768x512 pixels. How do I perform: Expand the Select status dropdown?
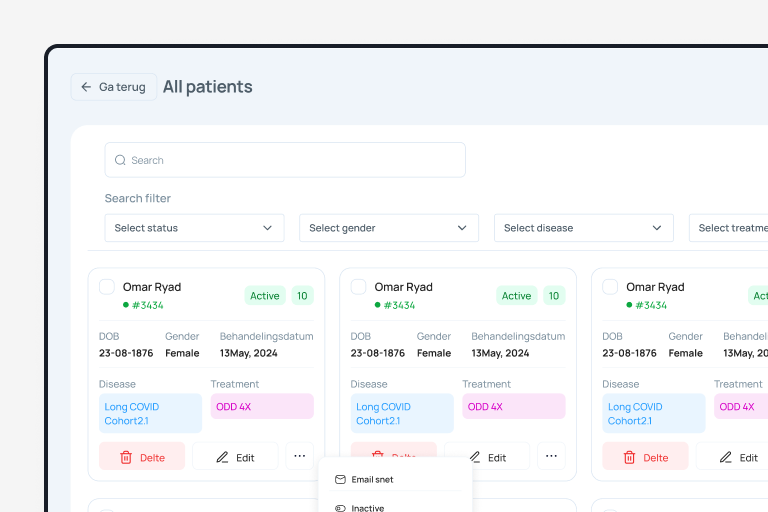point(194,228)
